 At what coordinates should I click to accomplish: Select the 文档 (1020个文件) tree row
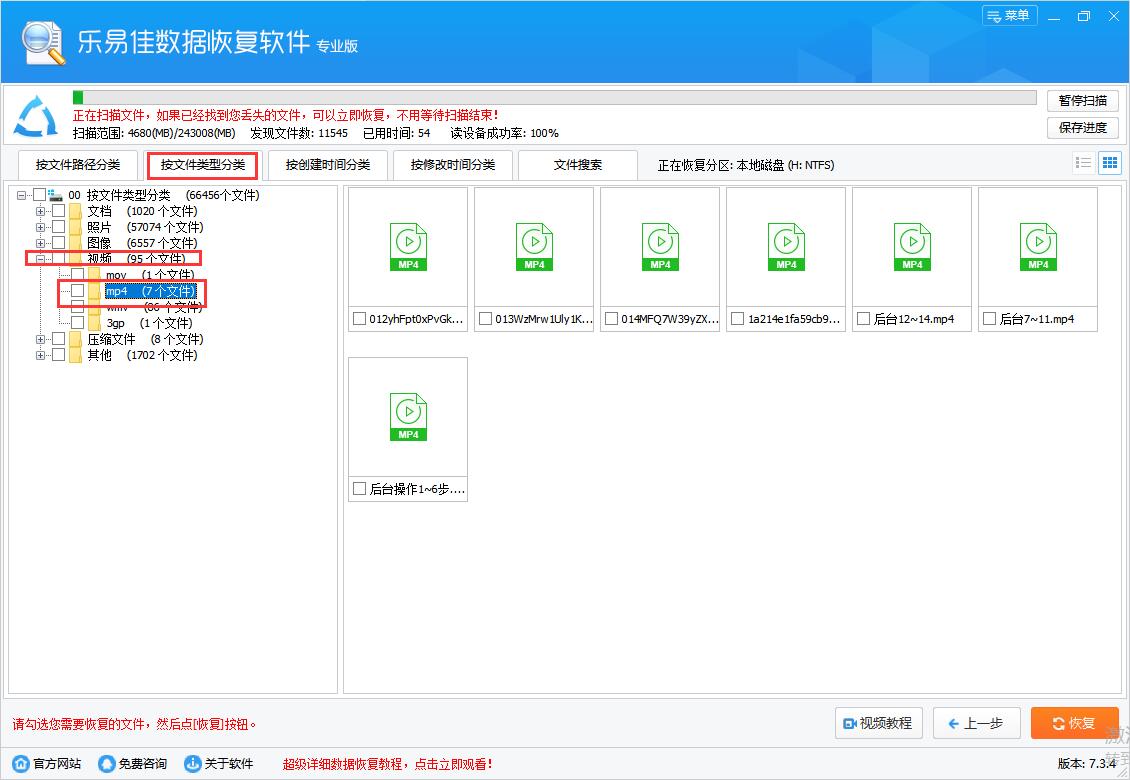[x=142, y=211]
